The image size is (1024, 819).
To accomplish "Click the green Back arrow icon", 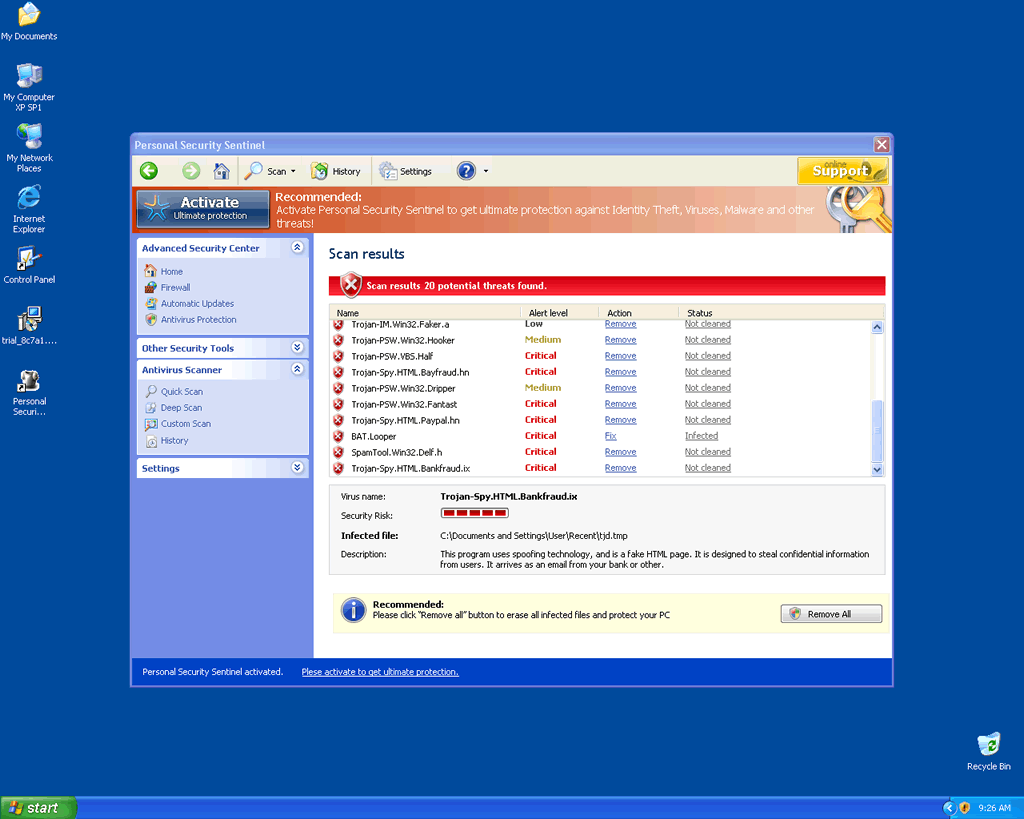I will click(148, 171).
